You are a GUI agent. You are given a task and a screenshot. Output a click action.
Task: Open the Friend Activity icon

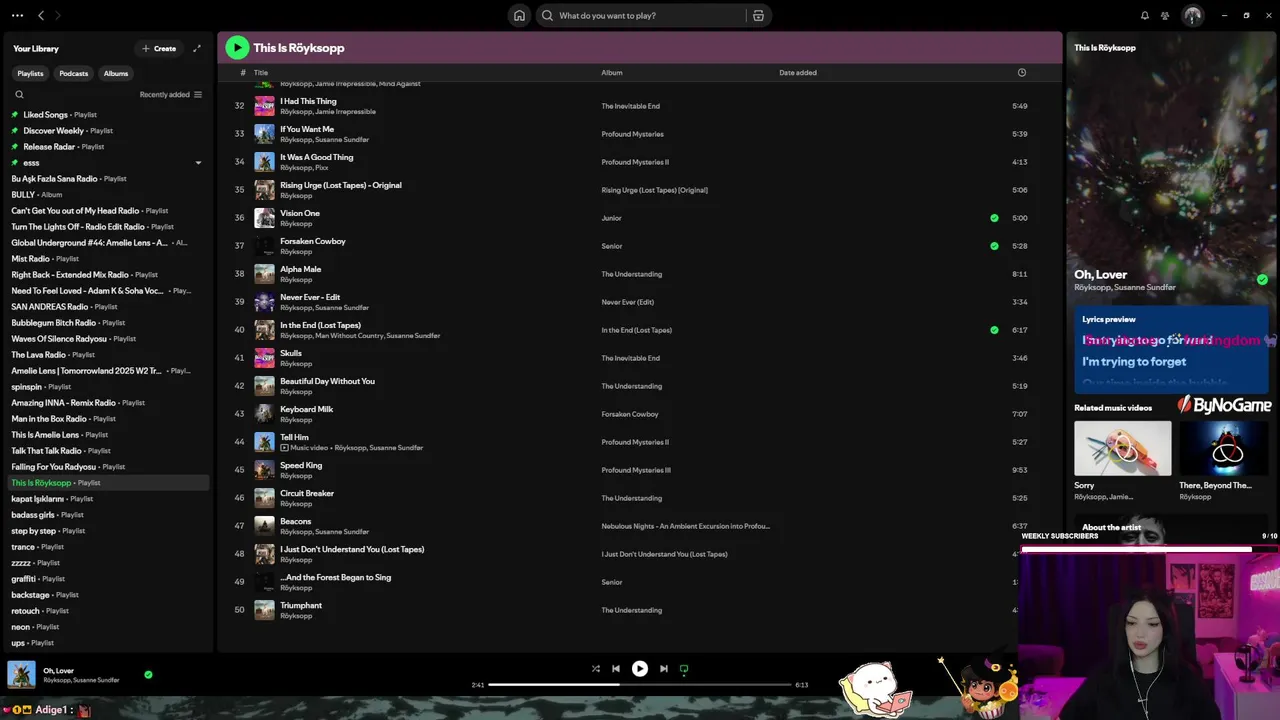(1165, 15)
